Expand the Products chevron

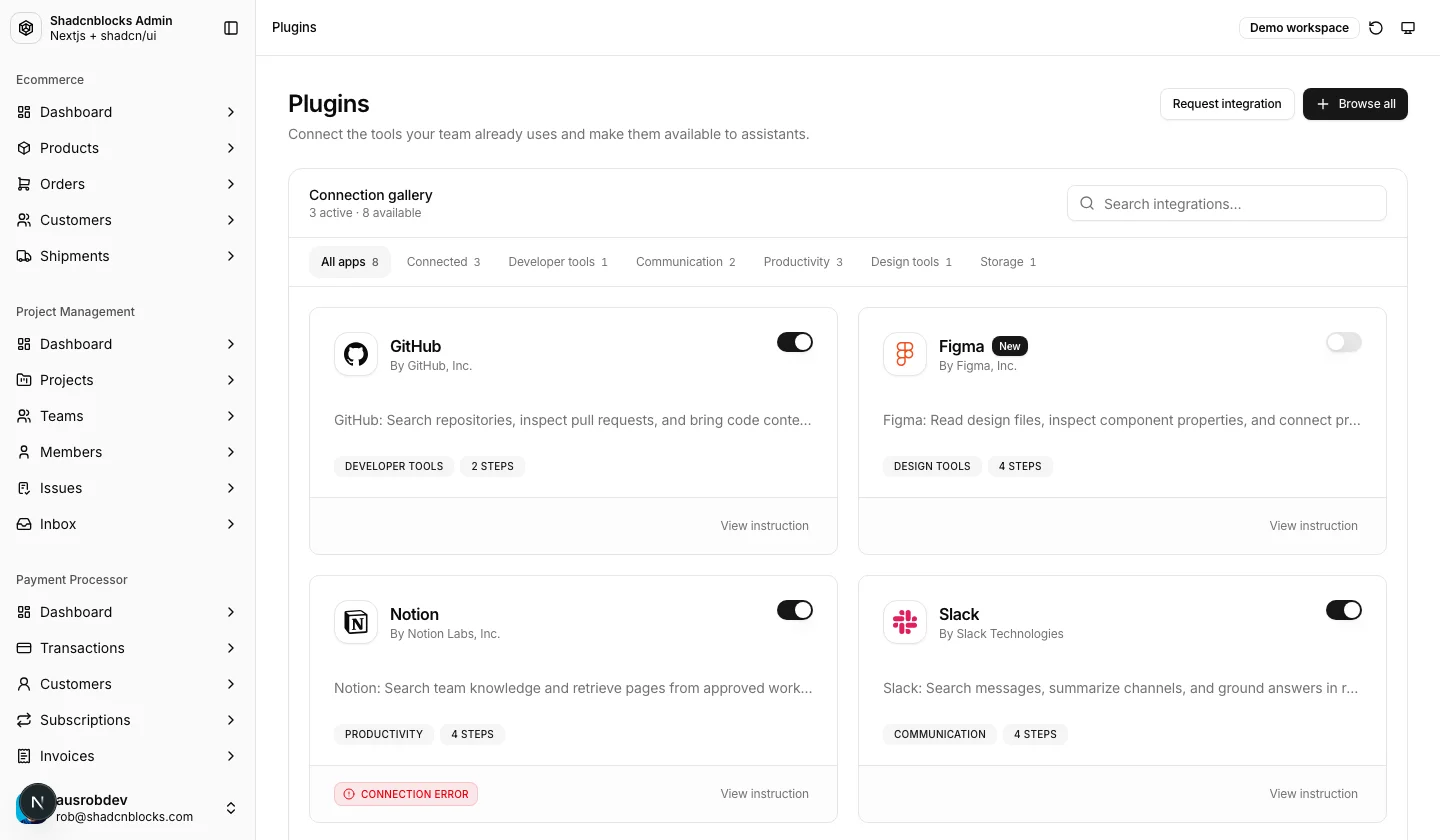[x=231, y=148]
